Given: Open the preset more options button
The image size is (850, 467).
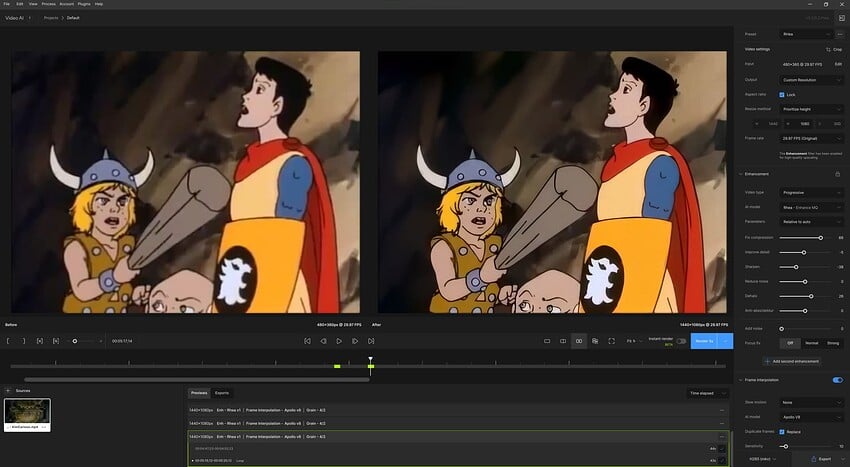Looking at the screenshot, I should (840, 34).
